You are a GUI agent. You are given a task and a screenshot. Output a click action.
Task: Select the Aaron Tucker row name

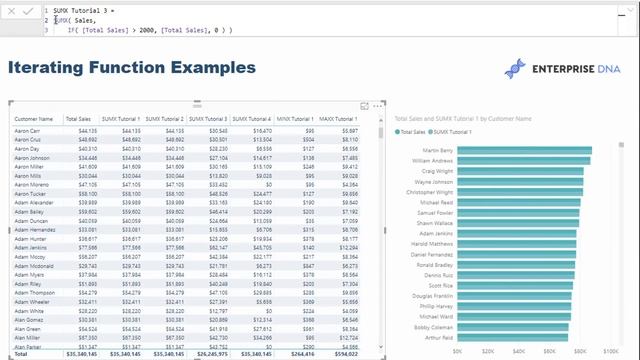tap(30, 194)
